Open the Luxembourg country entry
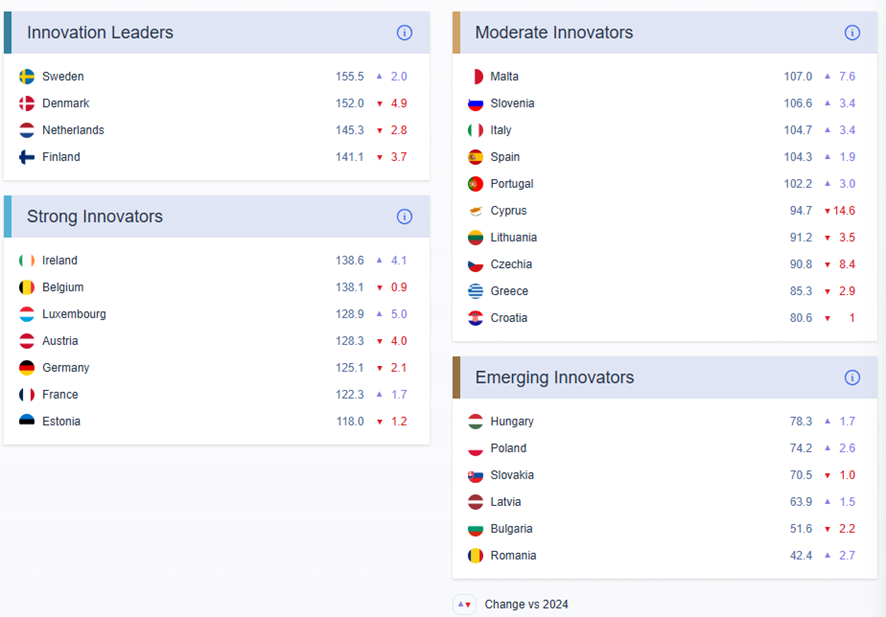 click(74, 315)
